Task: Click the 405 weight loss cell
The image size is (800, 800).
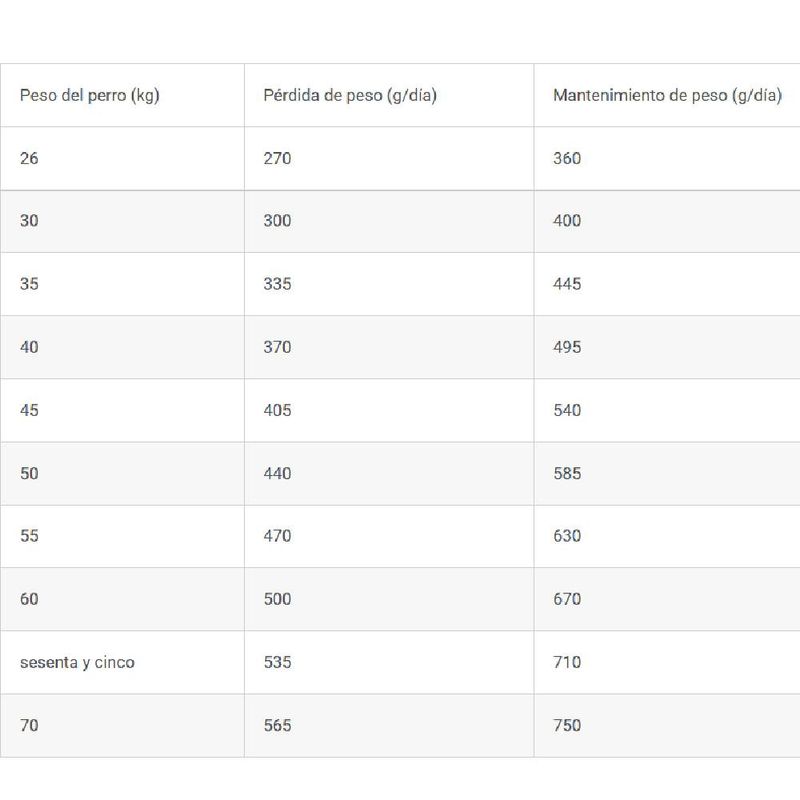Action: tap(277, 410)
